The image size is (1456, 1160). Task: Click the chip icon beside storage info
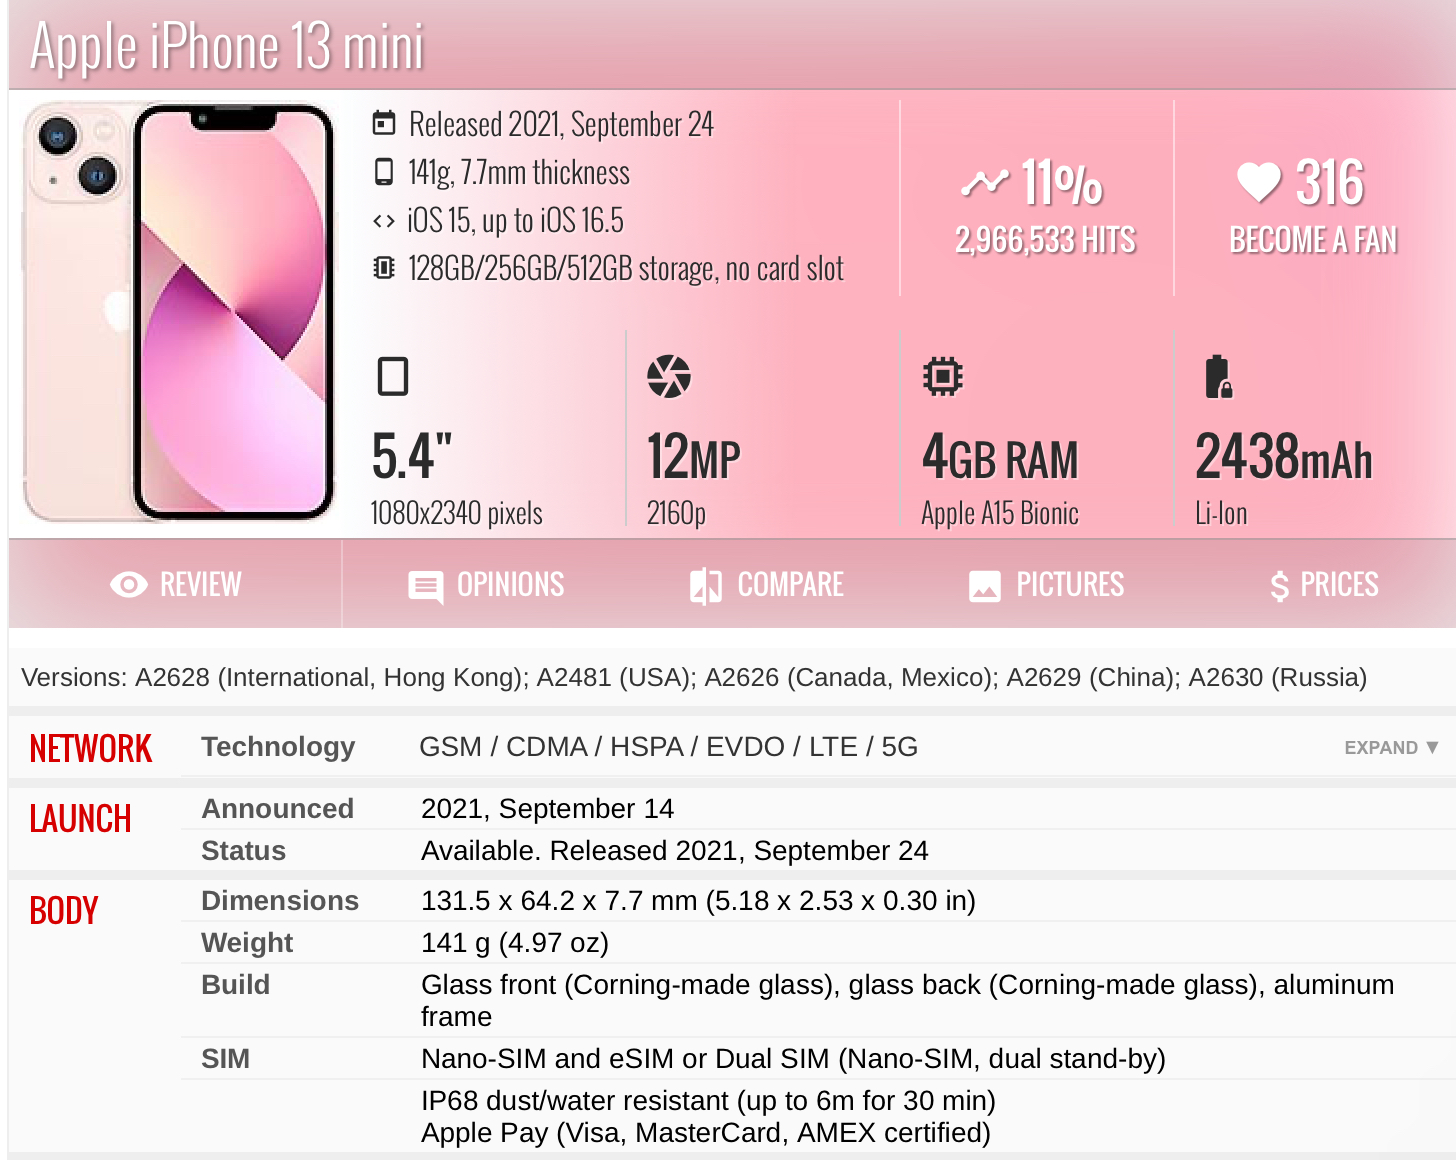[383, 268]
